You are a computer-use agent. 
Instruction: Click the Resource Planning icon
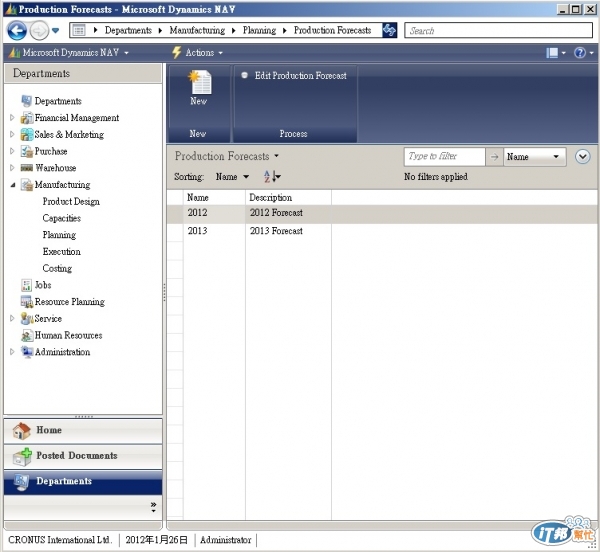click(x=27, y=302)
